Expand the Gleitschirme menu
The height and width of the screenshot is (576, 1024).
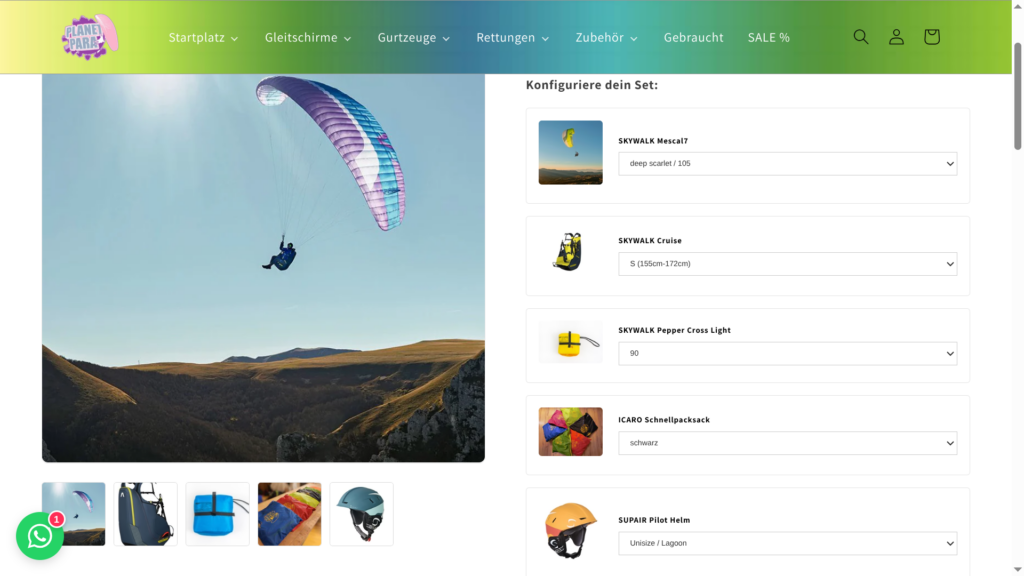click(308, 38)
